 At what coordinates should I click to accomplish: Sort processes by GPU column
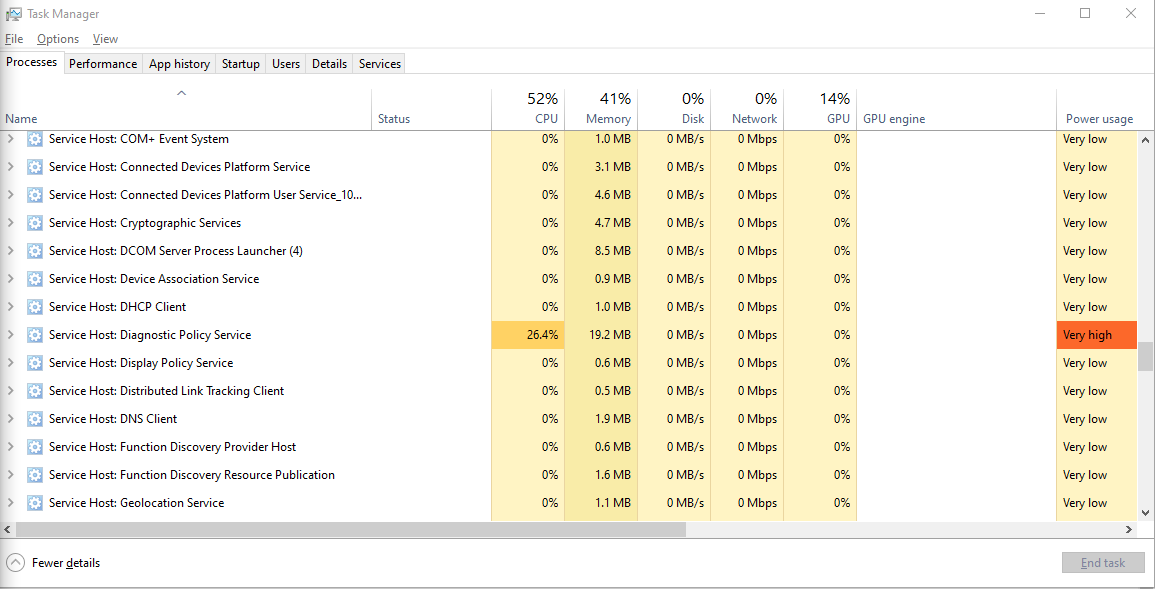[x=820, y=109]
